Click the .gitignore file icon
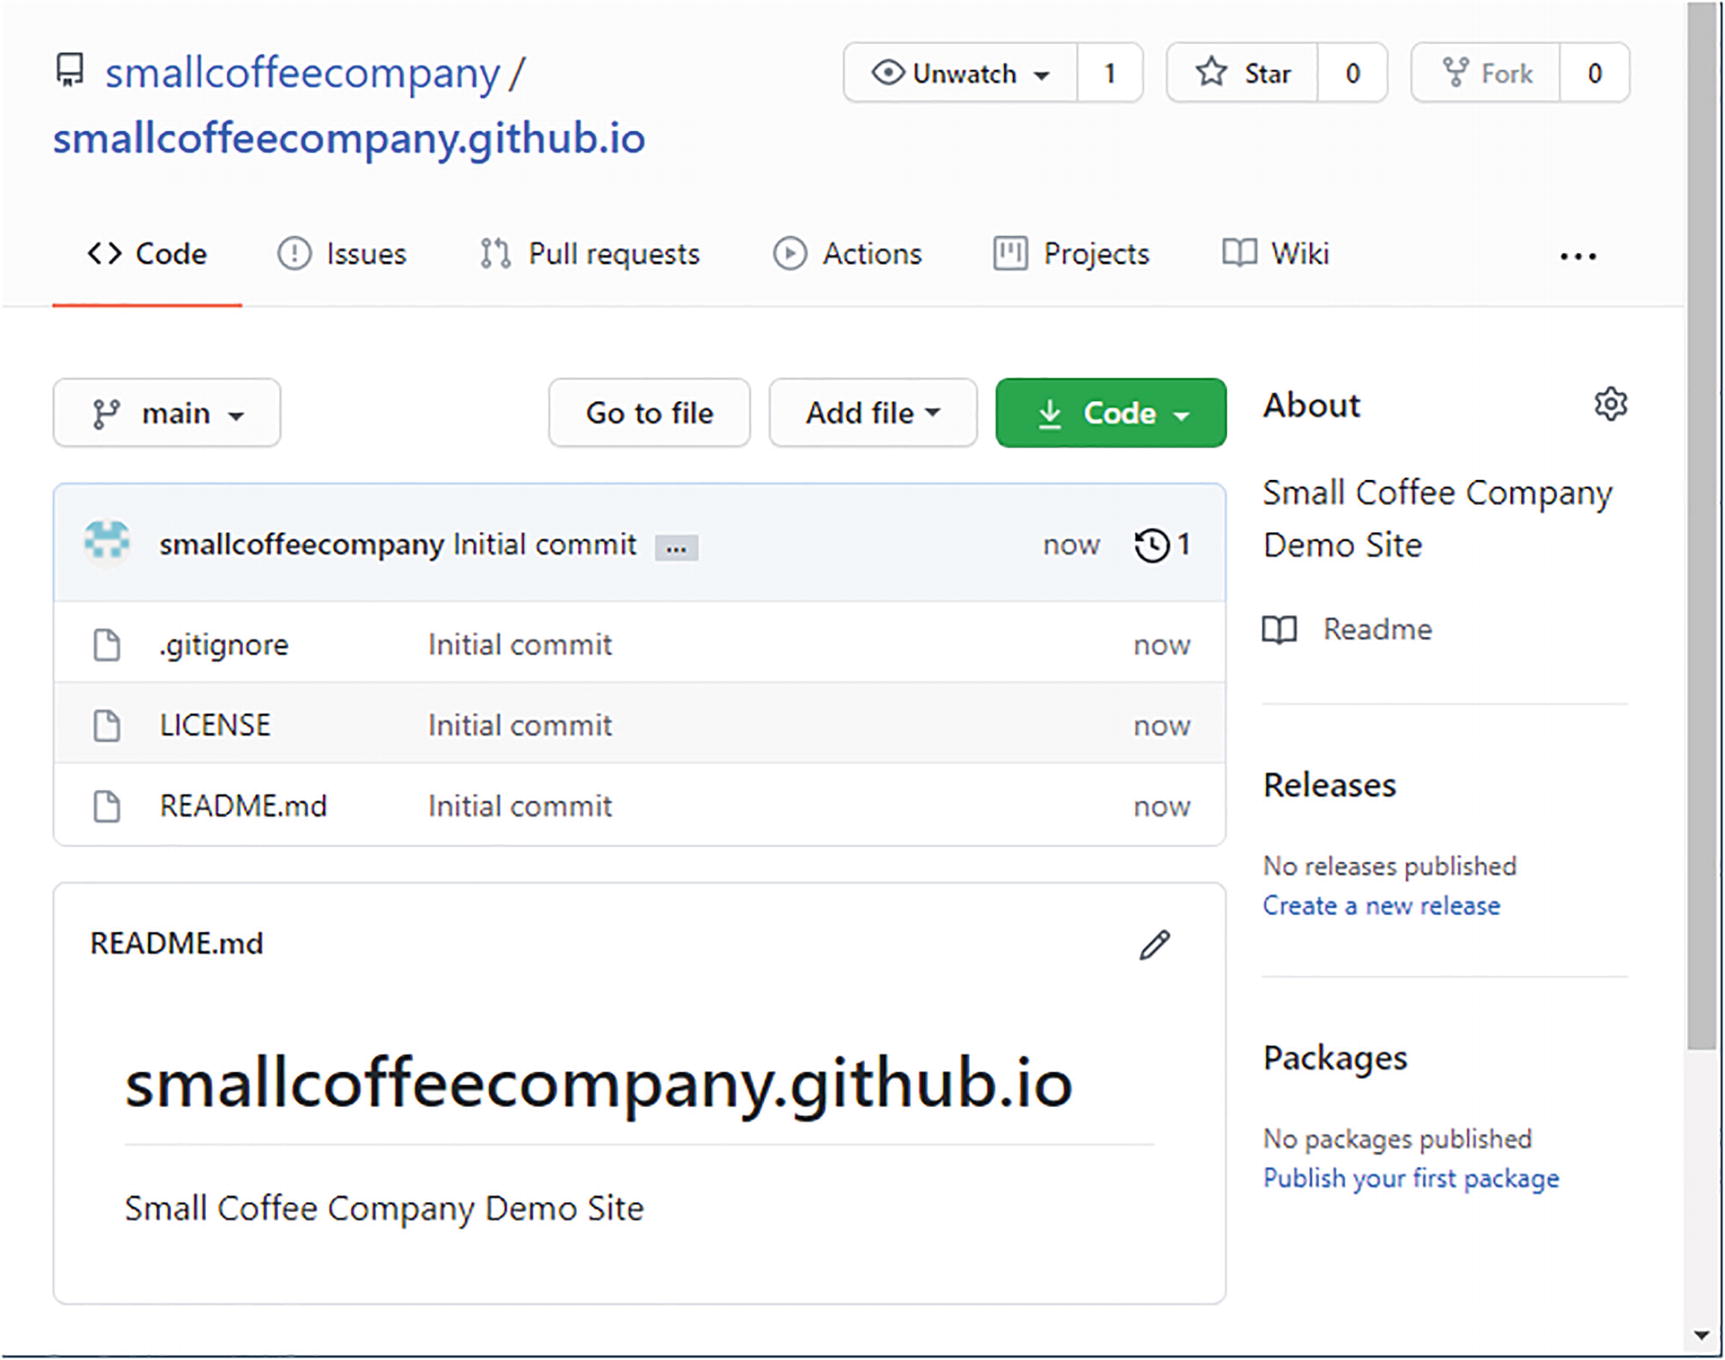Screen dimensions: 1725x1360 [x=107, y=645]
